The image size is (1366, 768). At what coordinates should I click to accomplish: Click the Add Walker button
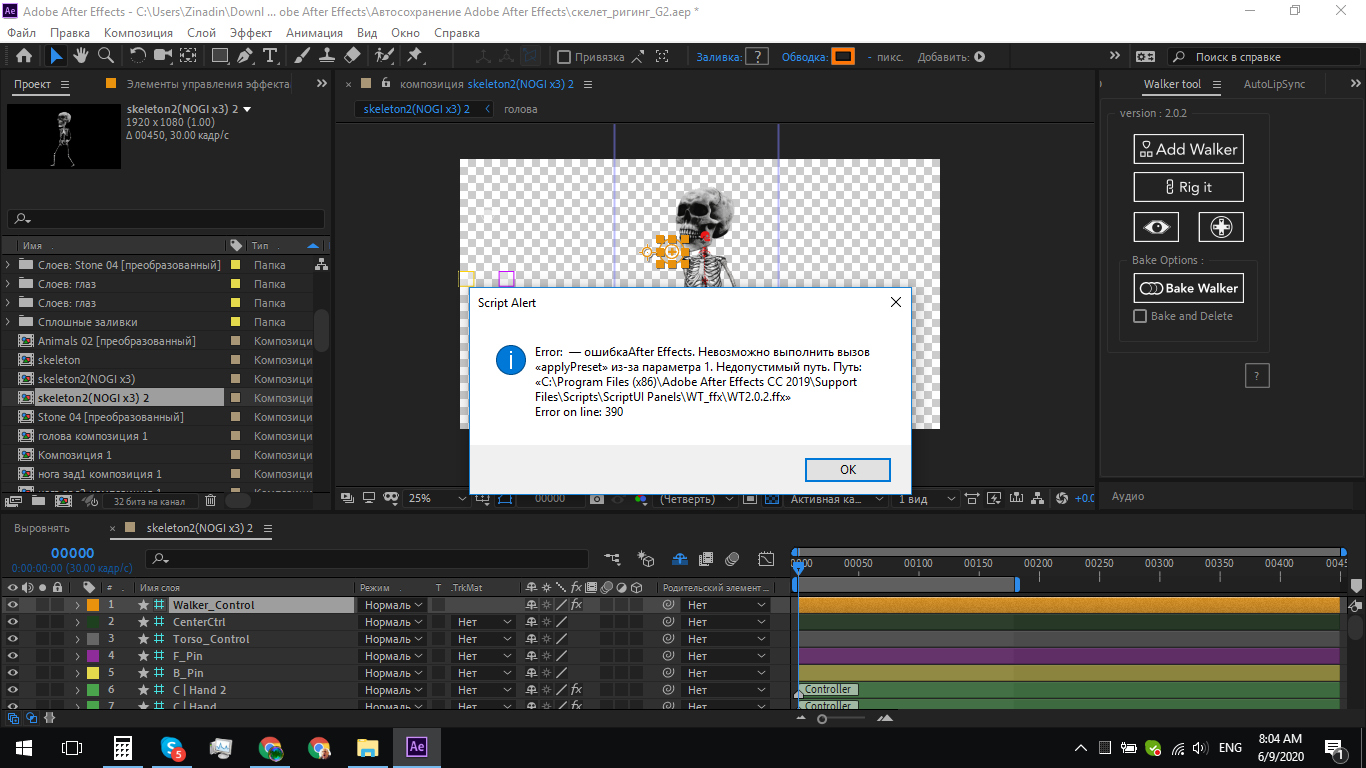(1188, 149)
